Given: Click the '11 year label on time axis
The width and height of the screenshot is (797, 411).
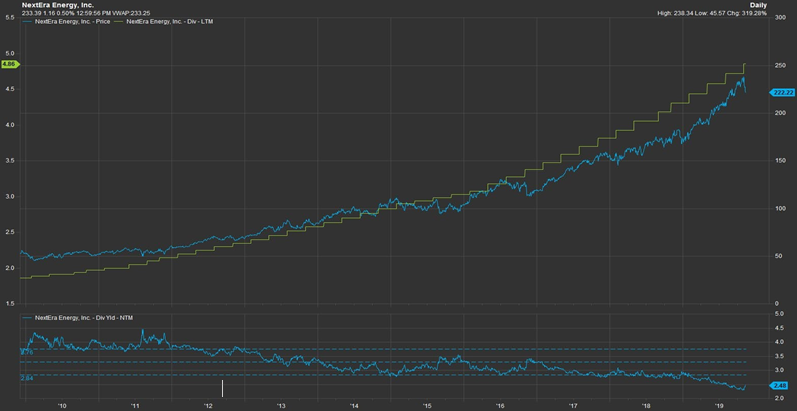Looking at the screenshot, I should tap(135, 406).
